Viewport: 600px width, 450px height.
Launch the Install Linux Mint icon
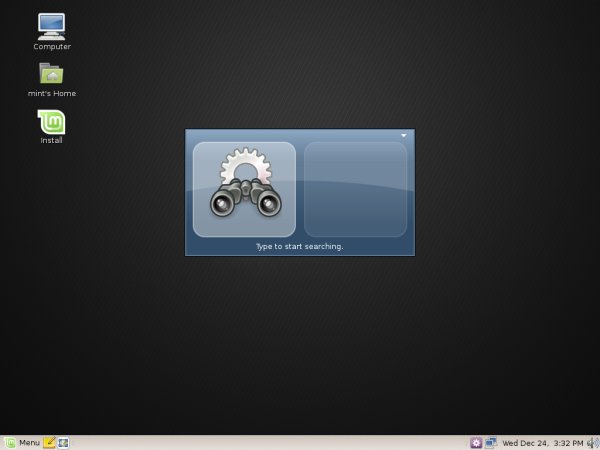52,121
